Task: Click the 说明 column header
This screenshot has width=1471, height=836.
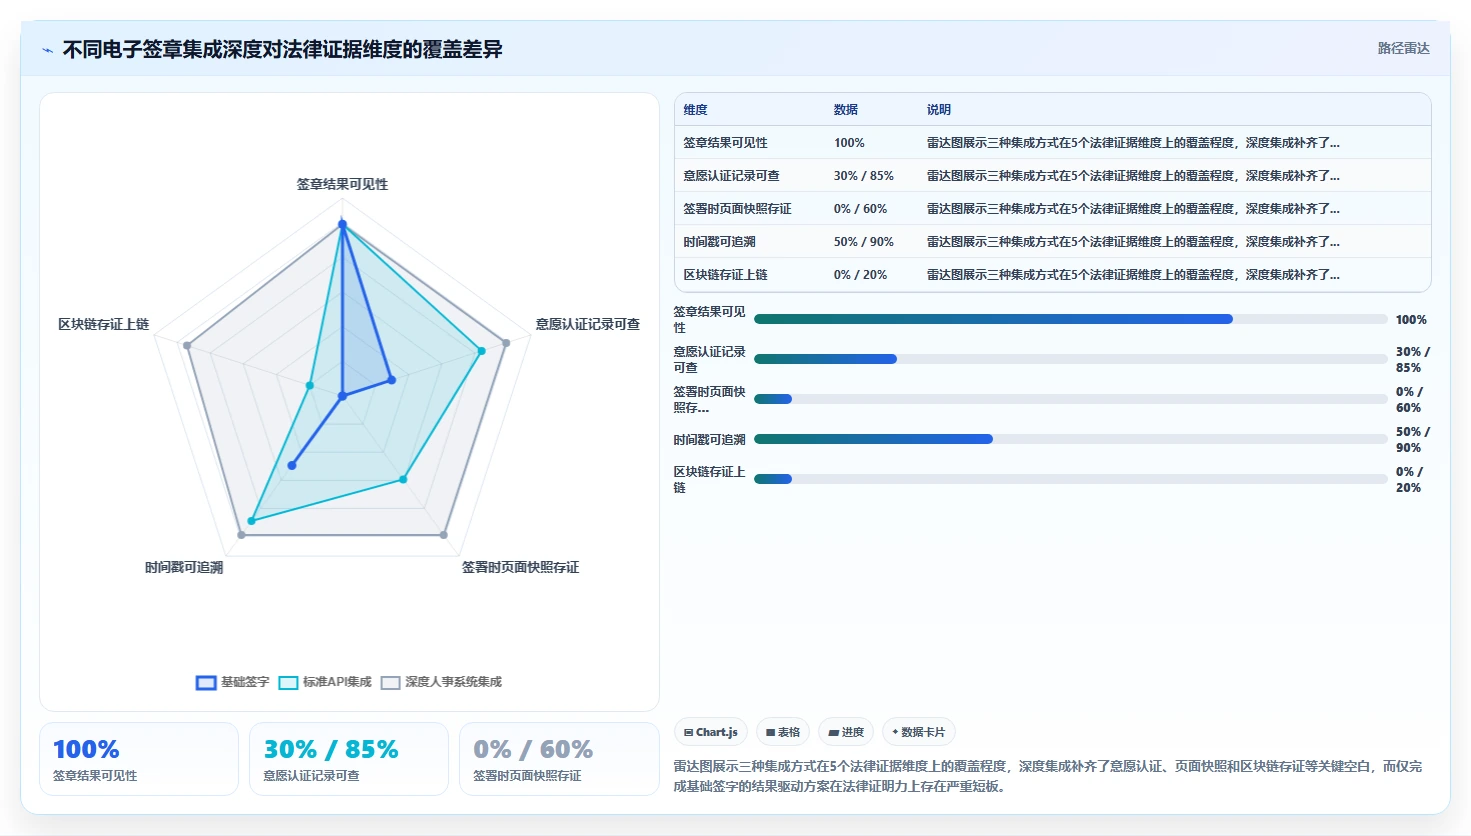Action: click(x=939, y=110)
